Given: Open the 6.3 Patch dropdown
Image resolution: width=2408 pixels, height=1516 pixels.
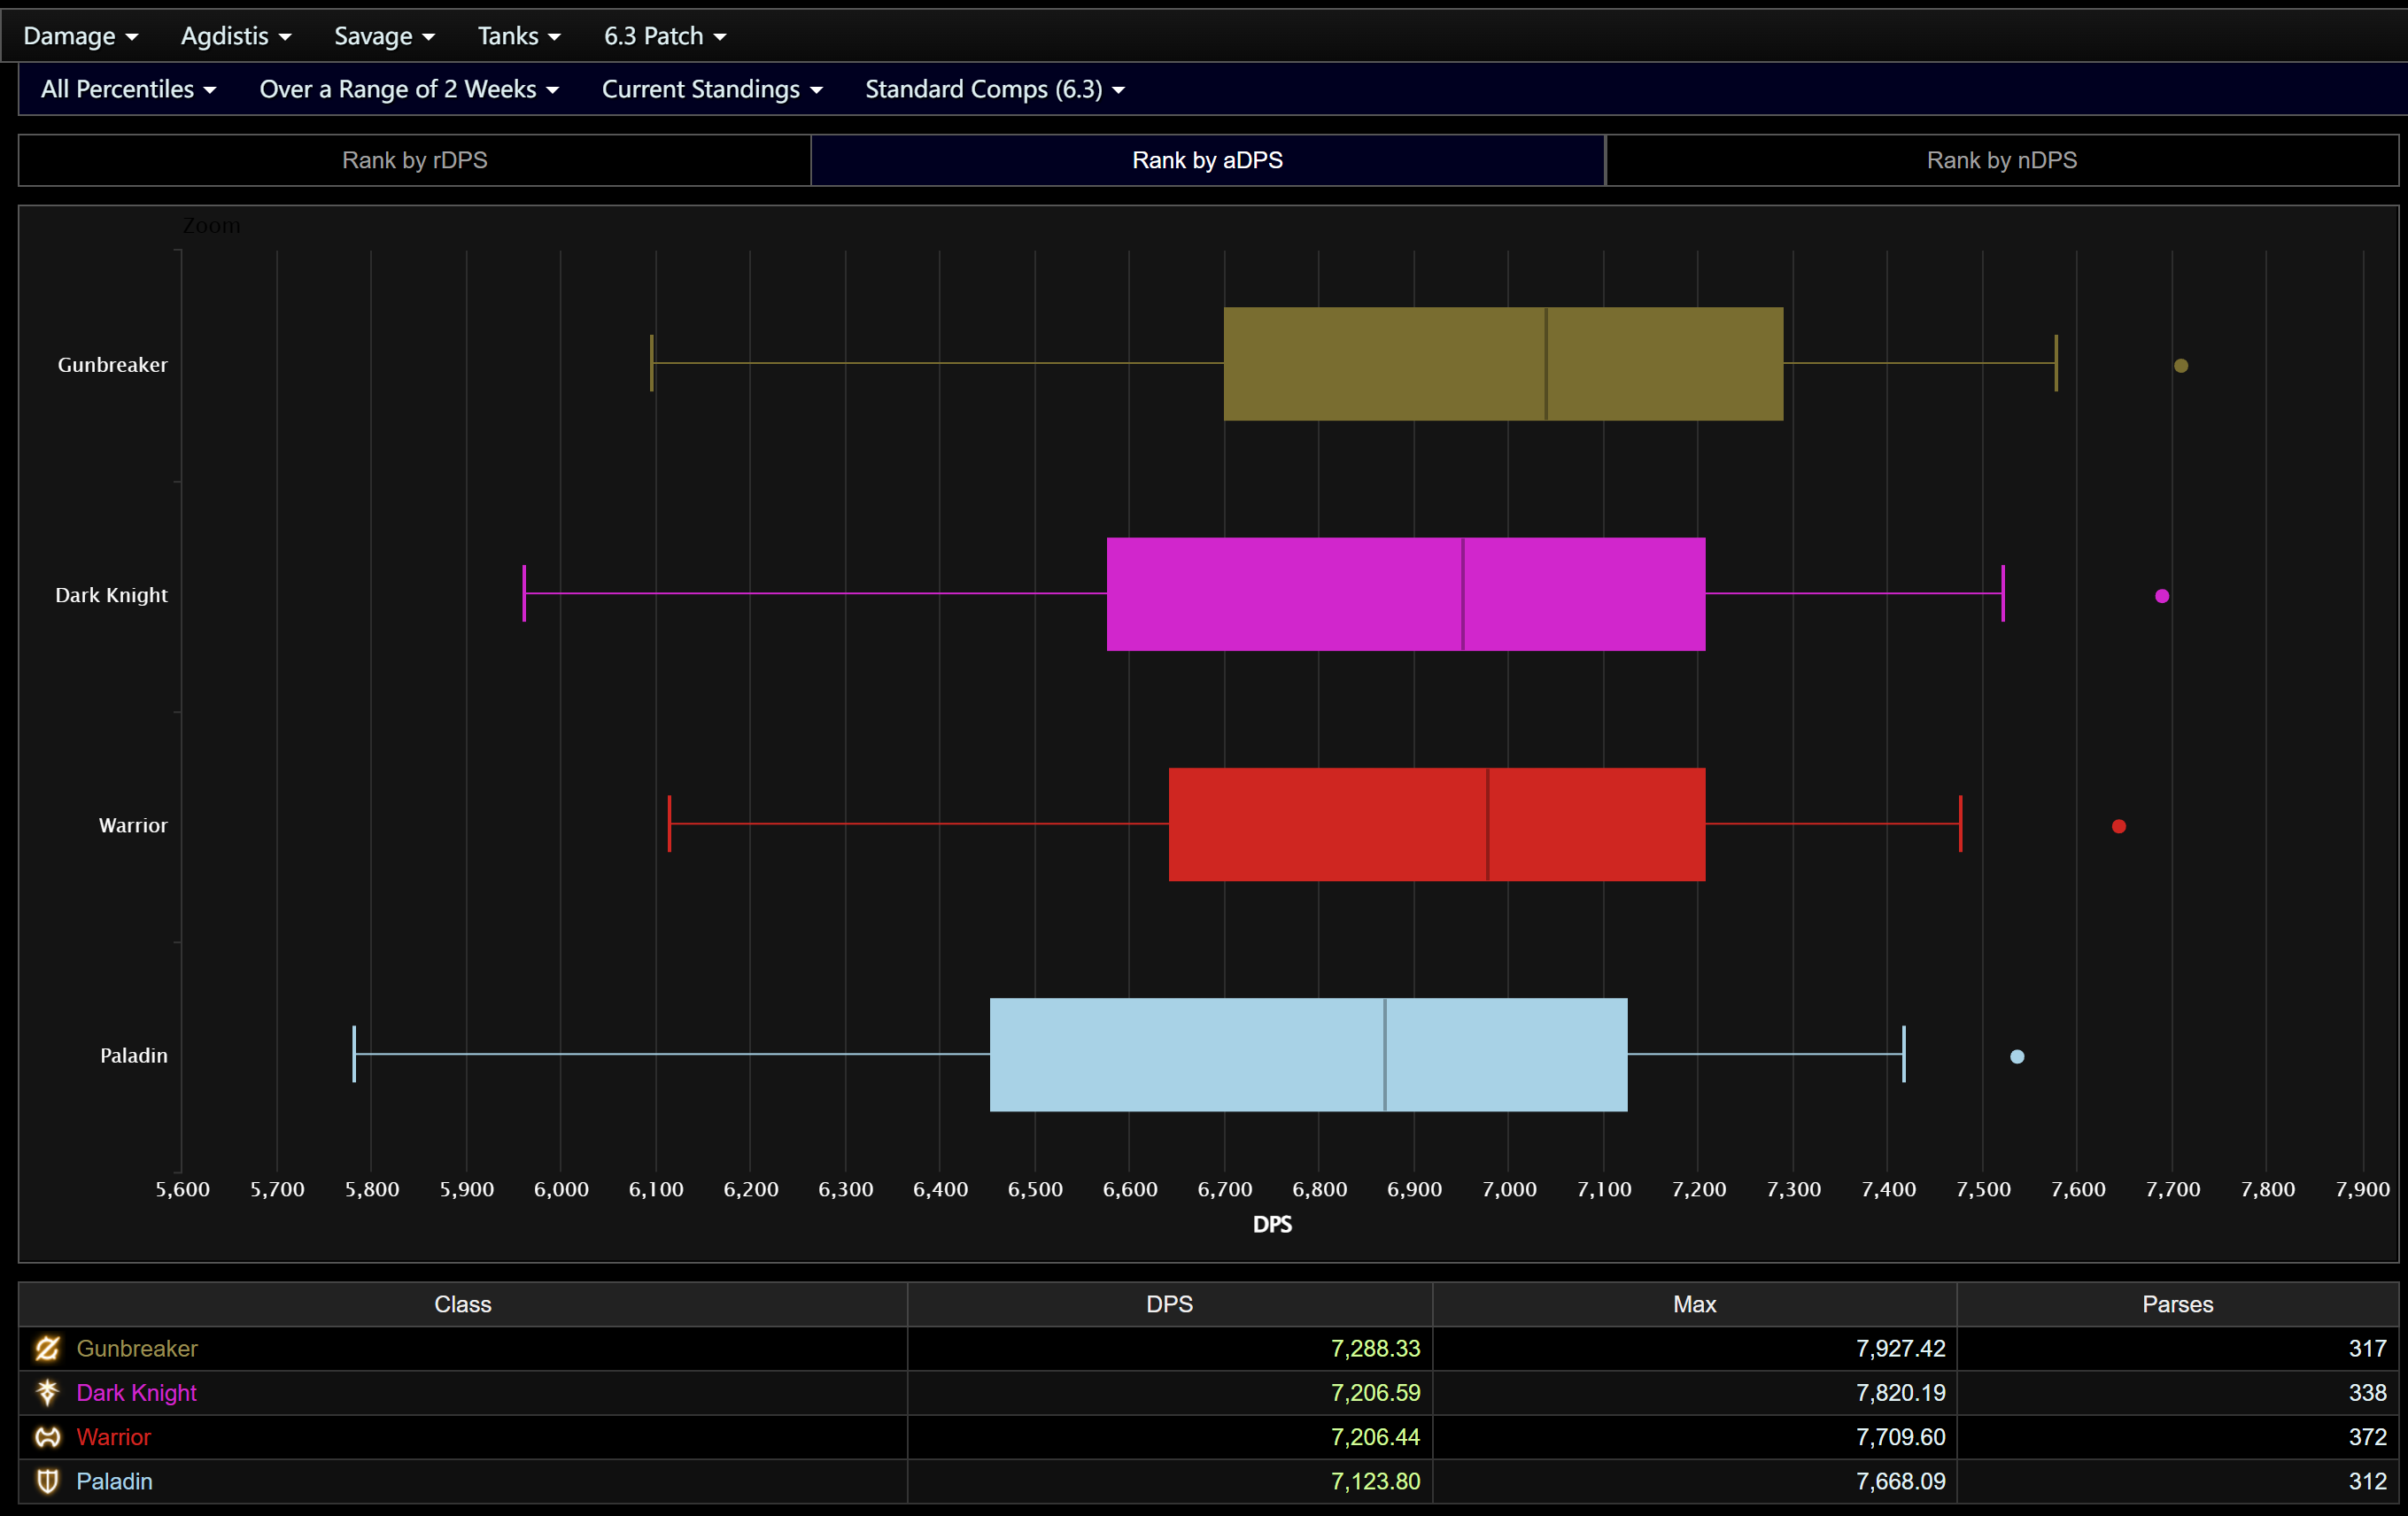Looking at the screenshot, I should tap(664, 36).
